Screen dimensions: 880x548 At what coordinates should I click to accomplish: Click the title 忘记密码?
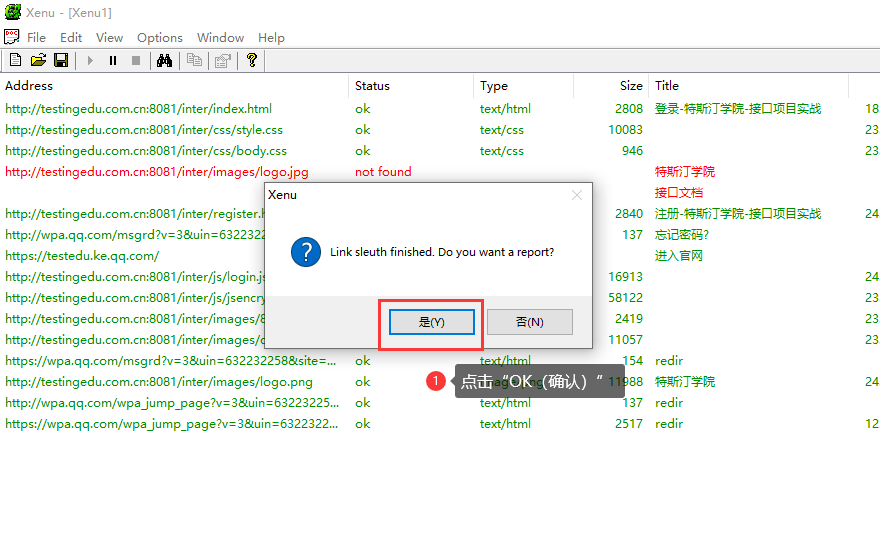(682, 235)
